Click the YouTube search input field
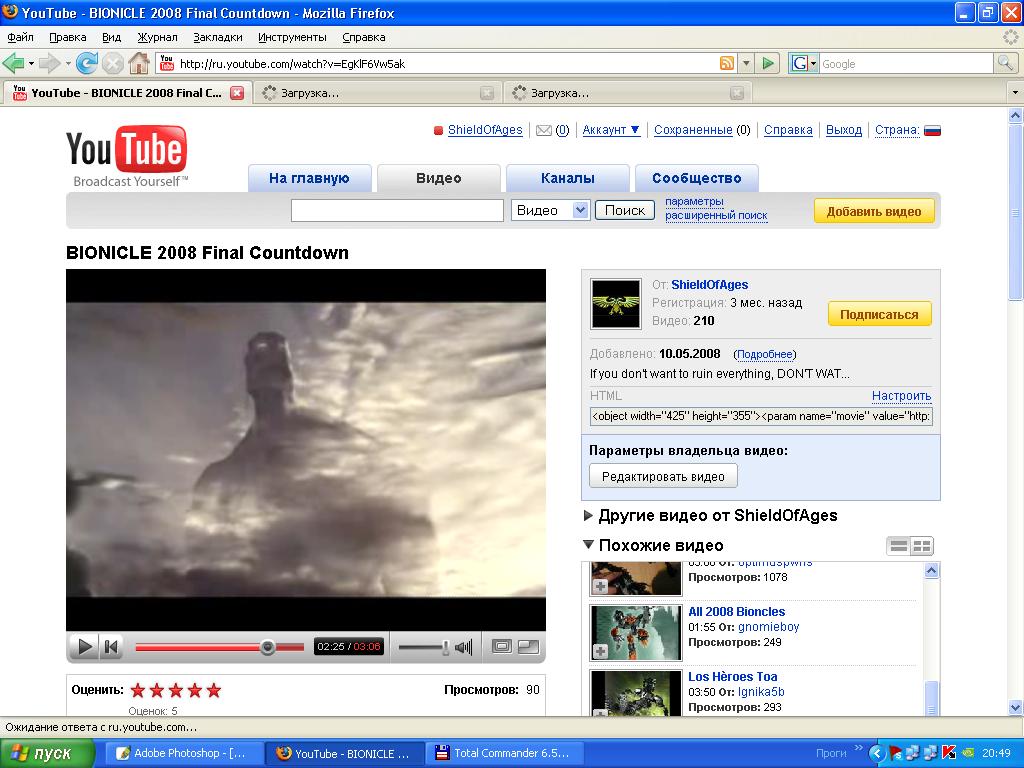Viewport: 1024px width, 768px height. (x=397, y=210)
